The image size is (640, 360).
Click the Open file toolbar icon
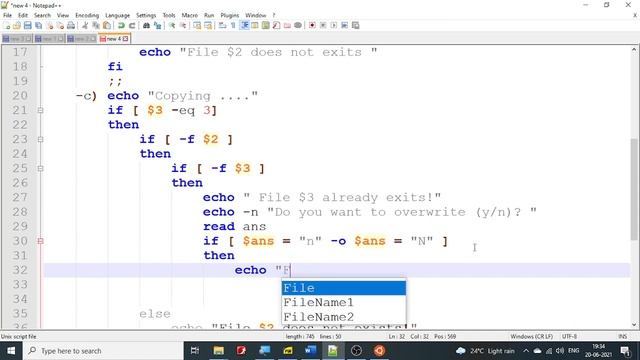pos(17,25)
